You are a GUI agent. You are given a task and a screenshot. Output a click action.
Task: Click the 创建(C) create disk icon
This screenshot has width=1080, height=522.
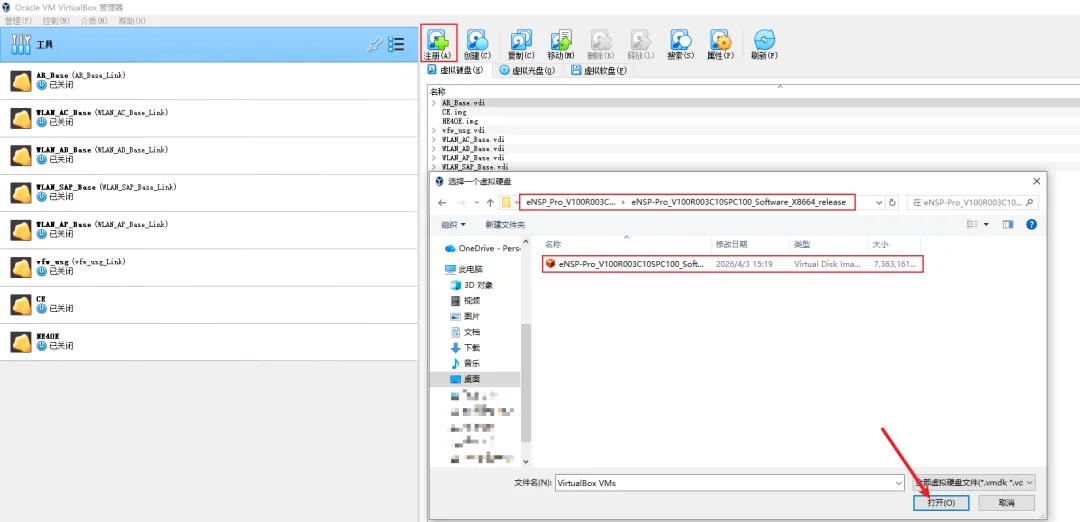(x=477, y=44)
